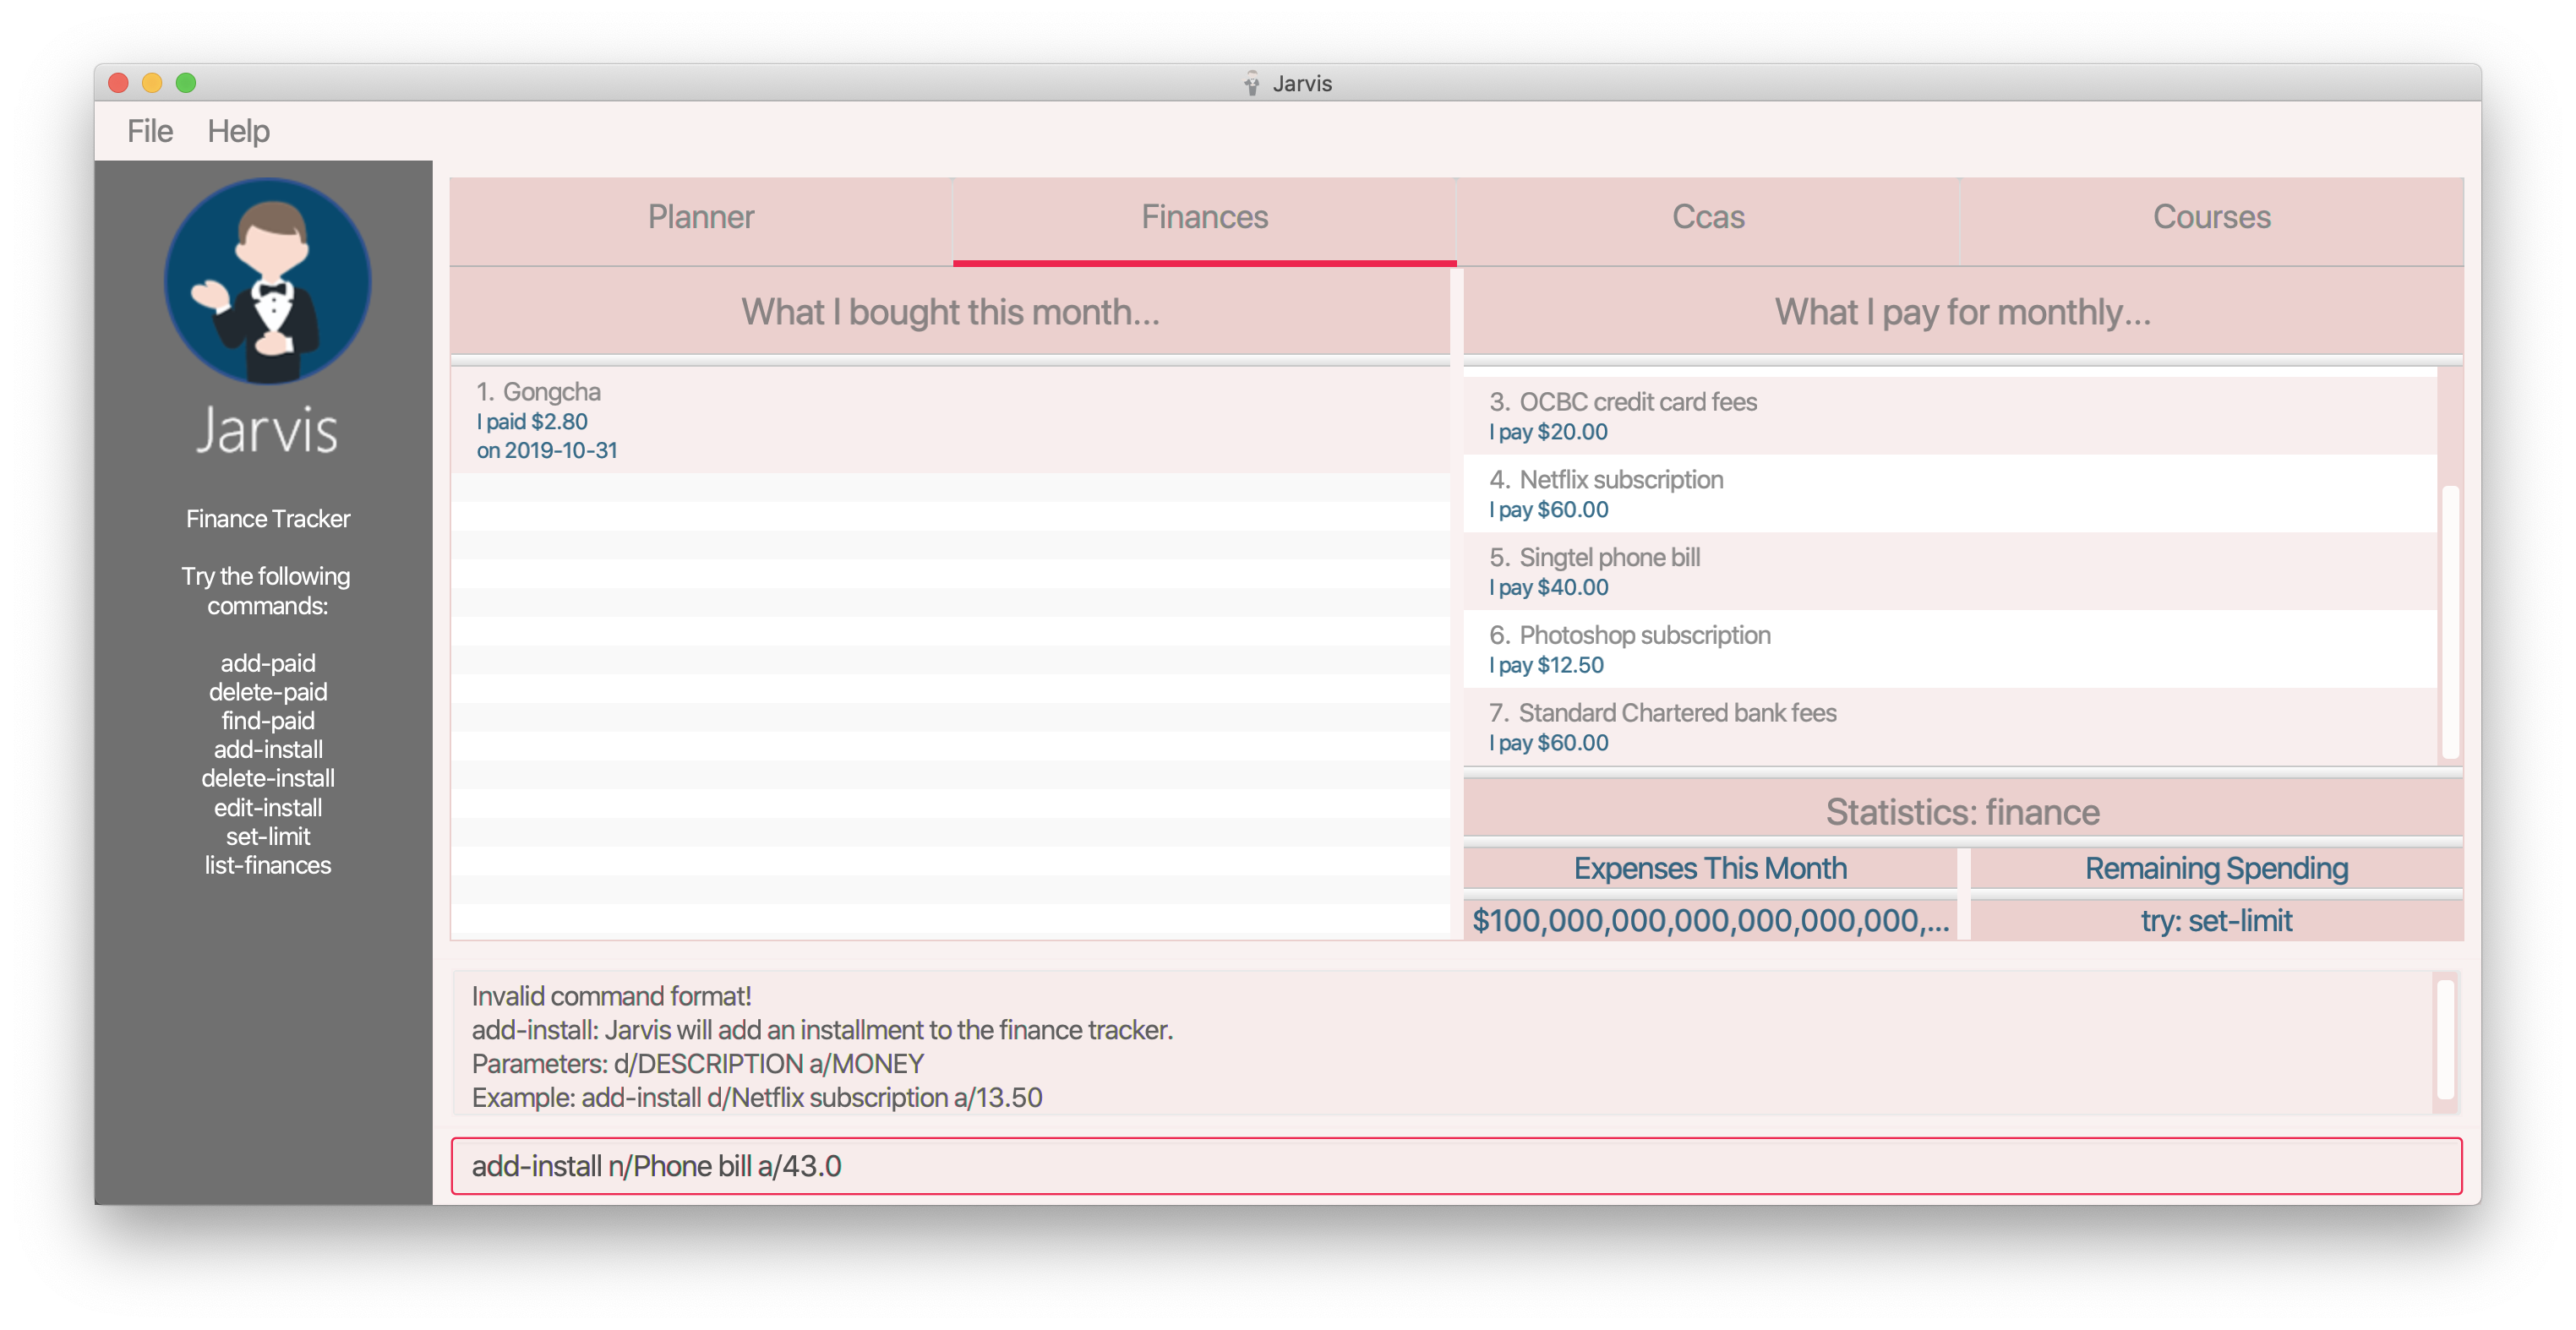This screenshot has width=2576, height=1330.
Task: Switch to the Planner tab
Action: (700, 218)
